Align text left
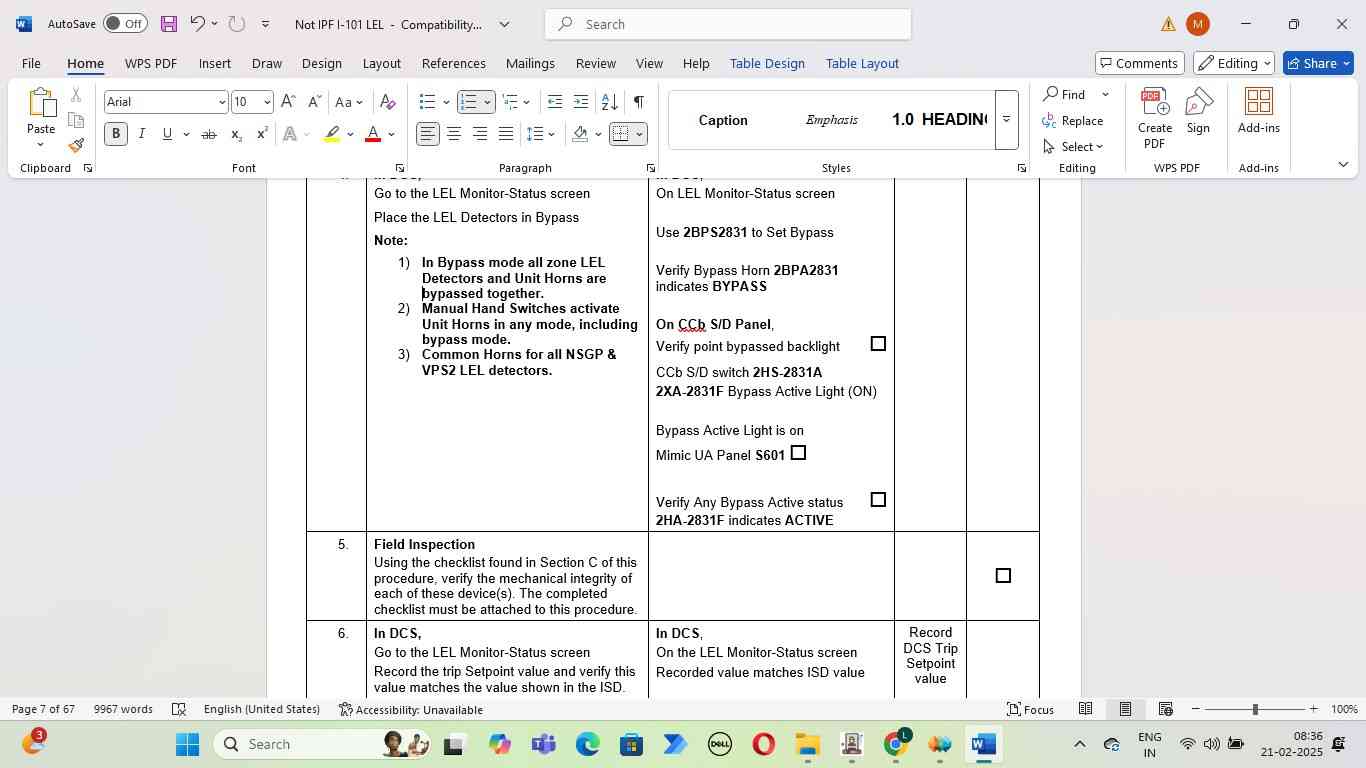 pyautogui.click(x=428, y=134)
